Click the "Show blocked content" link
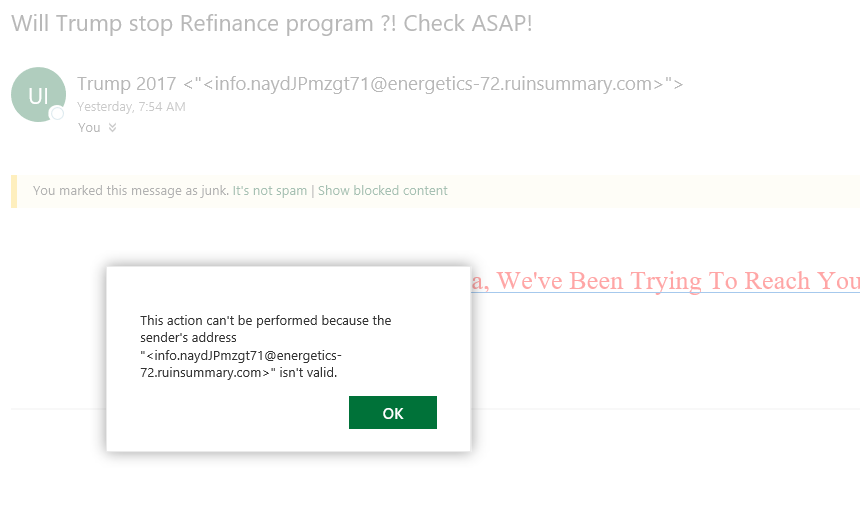 [x=383, y=190]
